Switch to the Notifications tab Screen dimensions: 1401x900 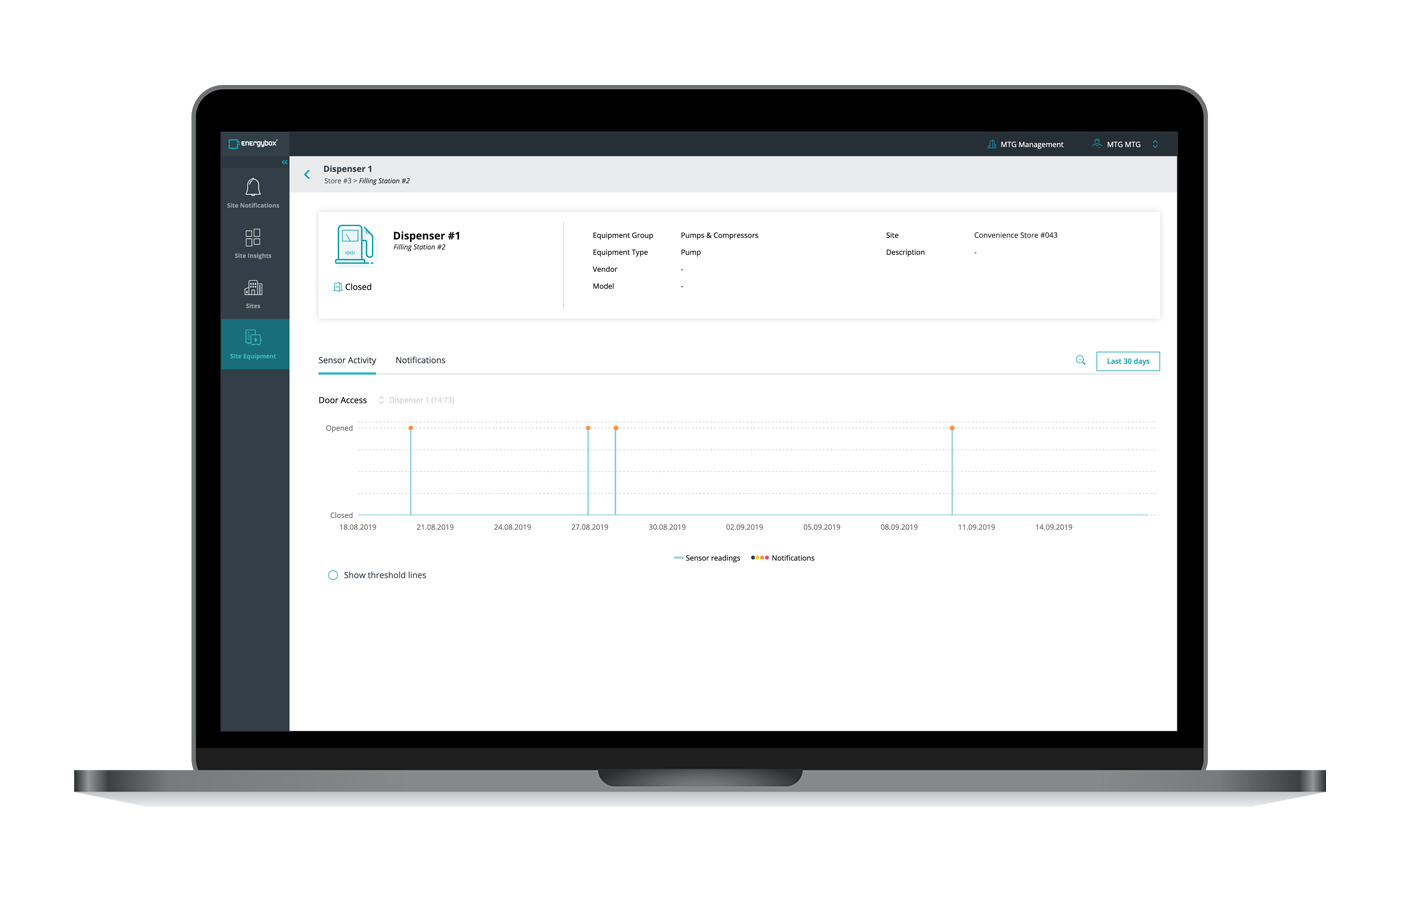(x=419, y=360)
